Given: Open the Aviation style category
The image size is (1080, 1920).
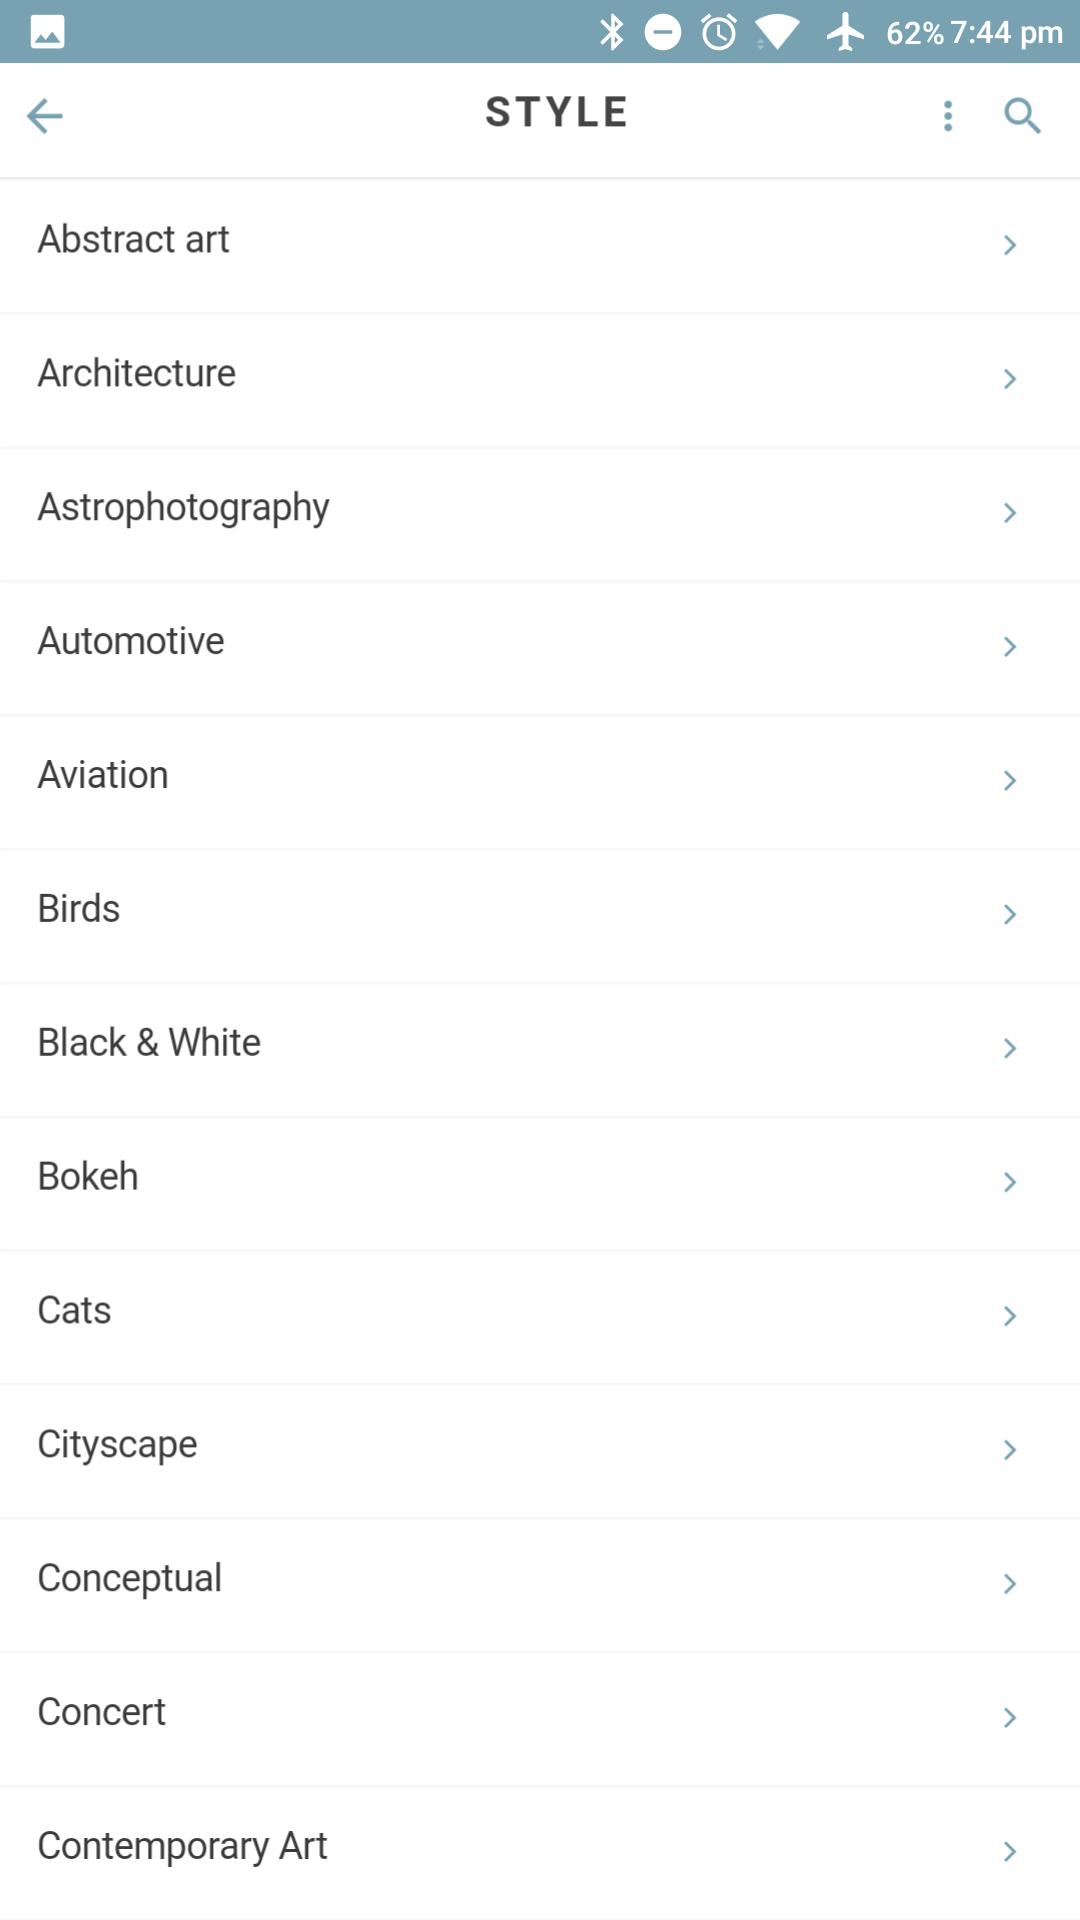Looking at the screenshot, I should click(x=103, y=775).
